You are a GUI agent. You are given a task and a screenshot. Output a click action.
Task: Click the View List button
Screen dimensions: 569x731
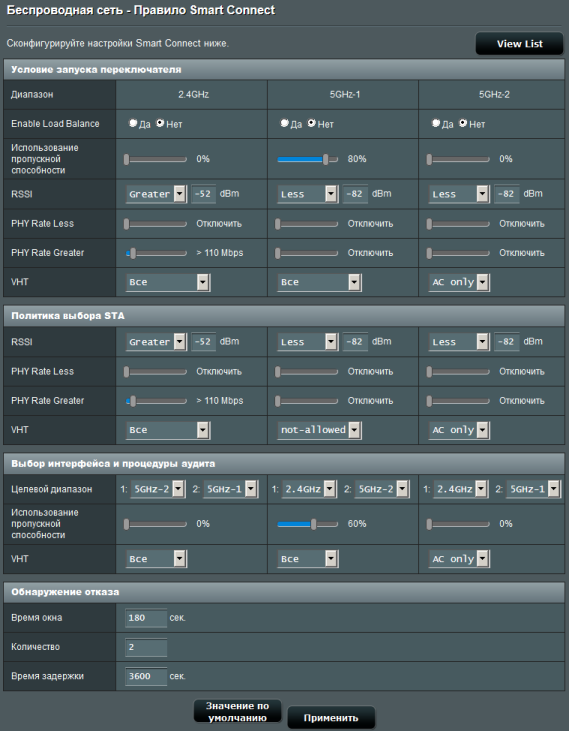519,44
